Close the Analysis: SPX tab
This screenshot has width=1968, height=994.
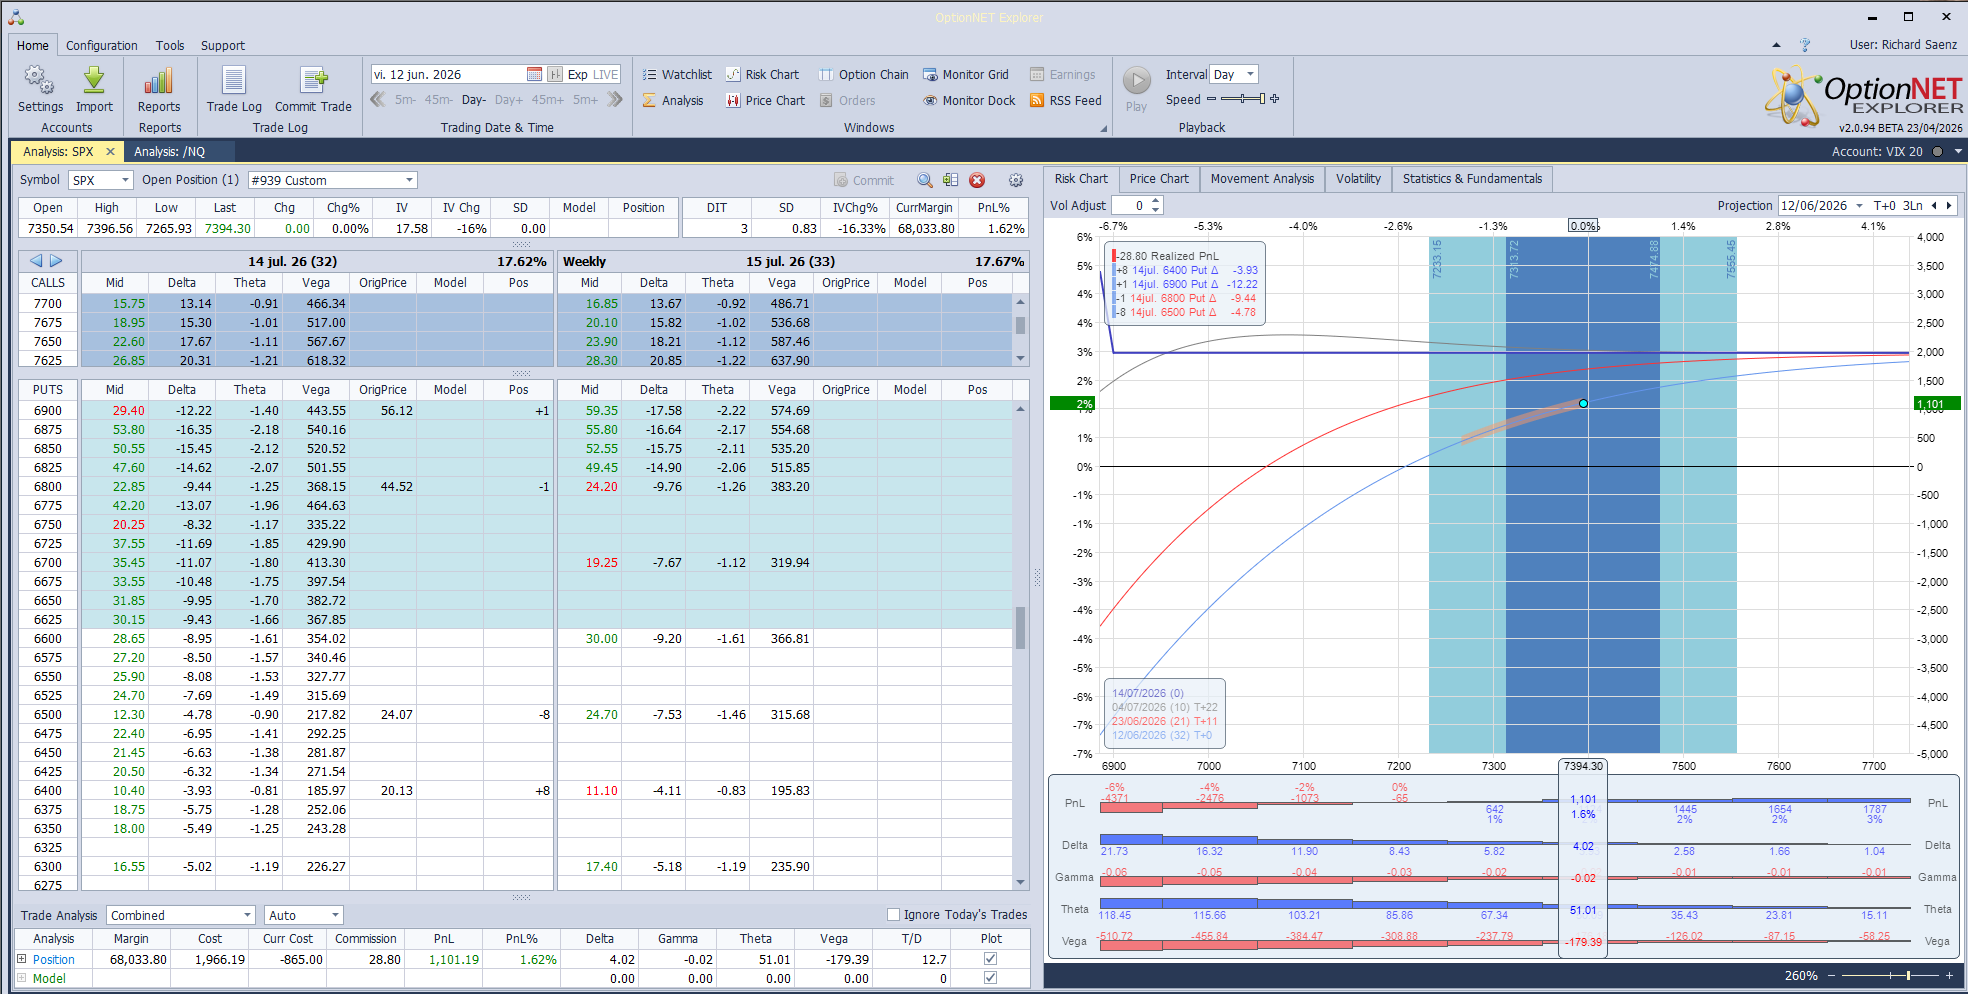pyautogui.click(x=110, y=152)
